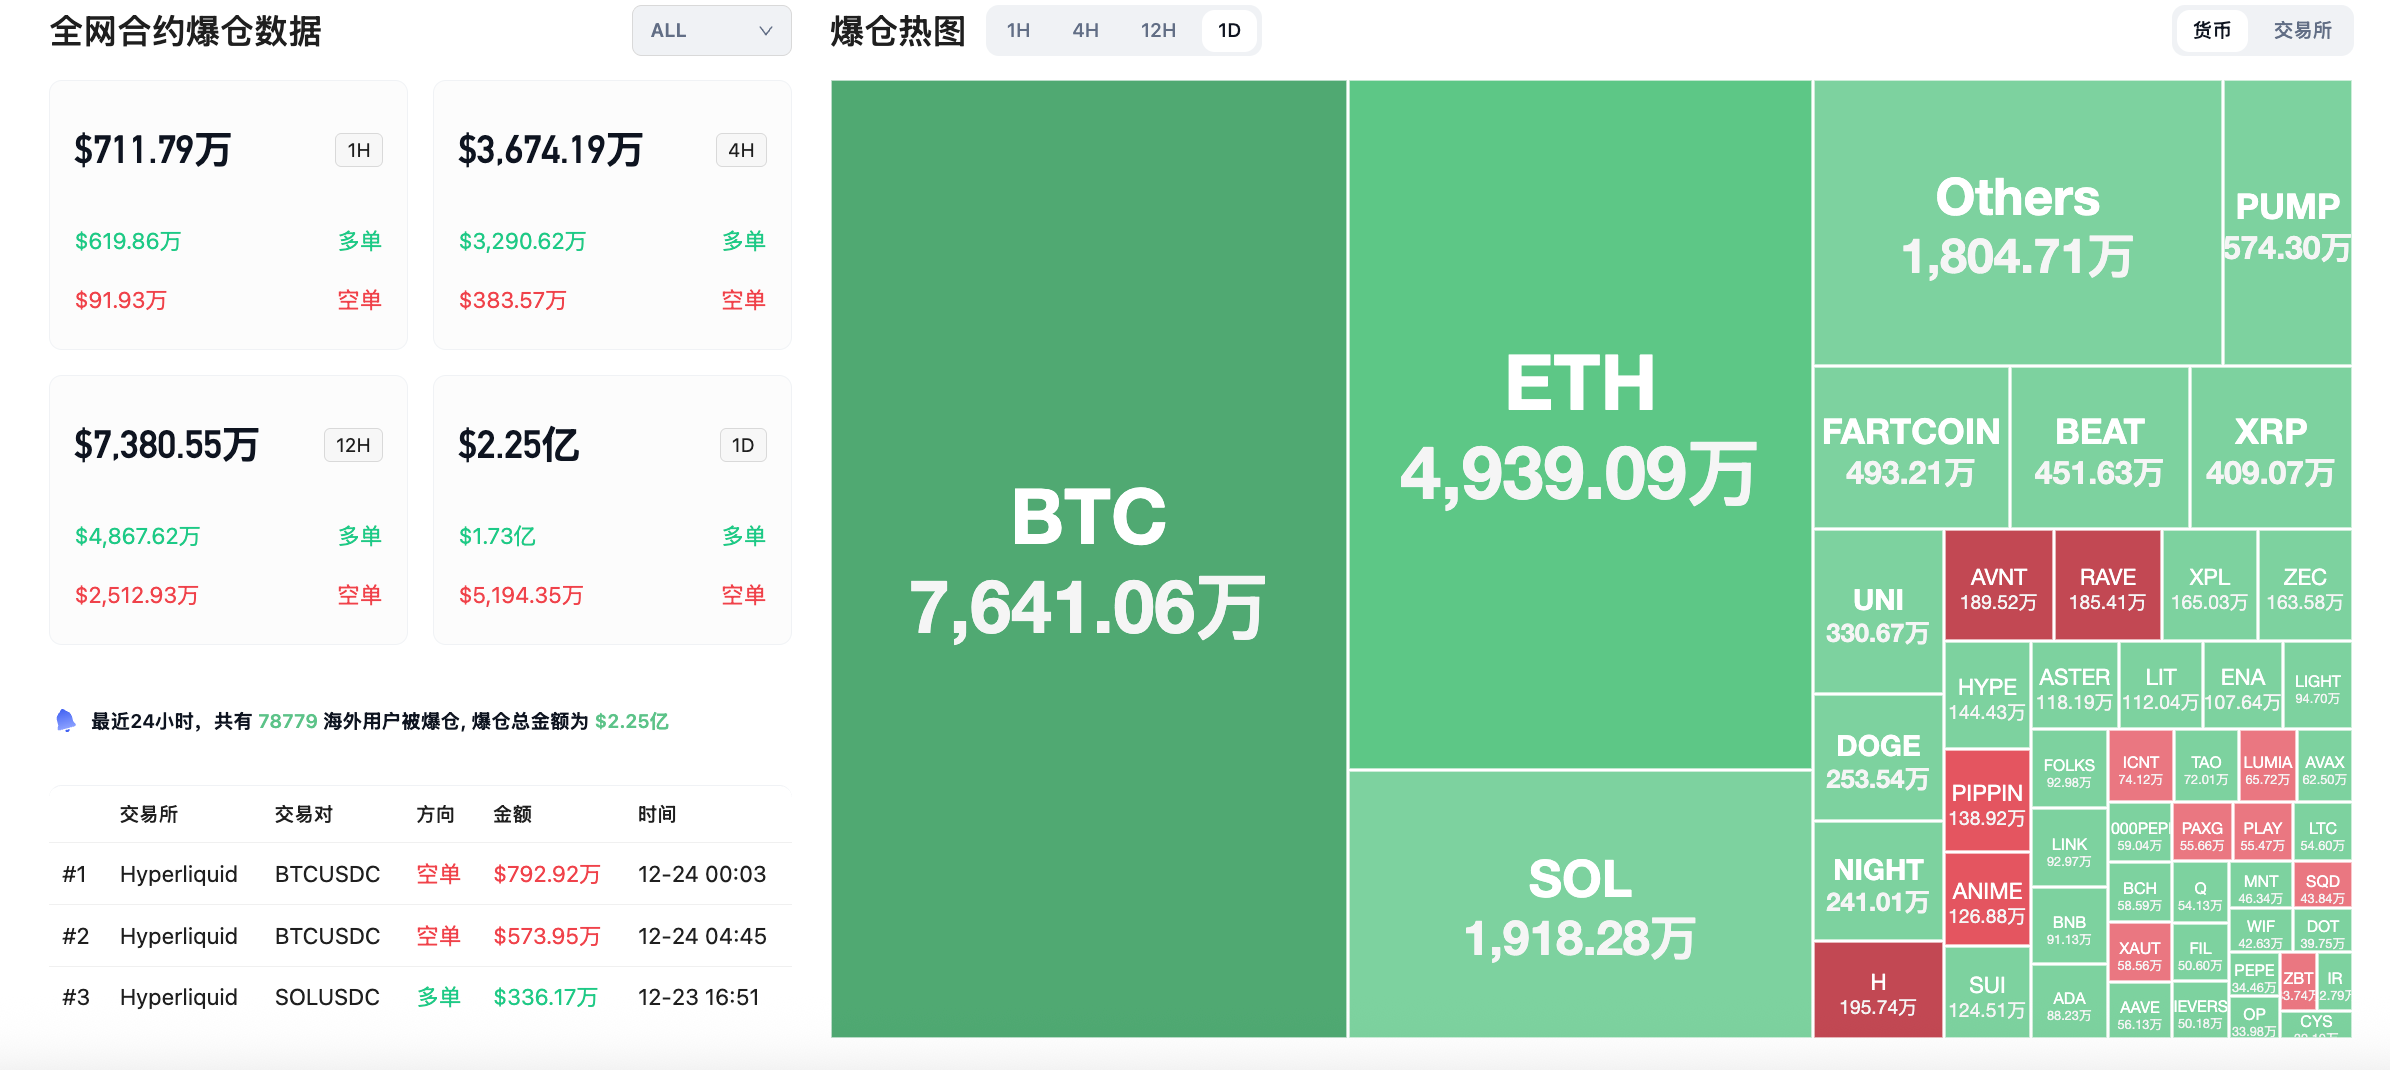This screenshot has width=2390, height=1070.
Task: Click the 1H liquidation badge
Action: (359, 151)
